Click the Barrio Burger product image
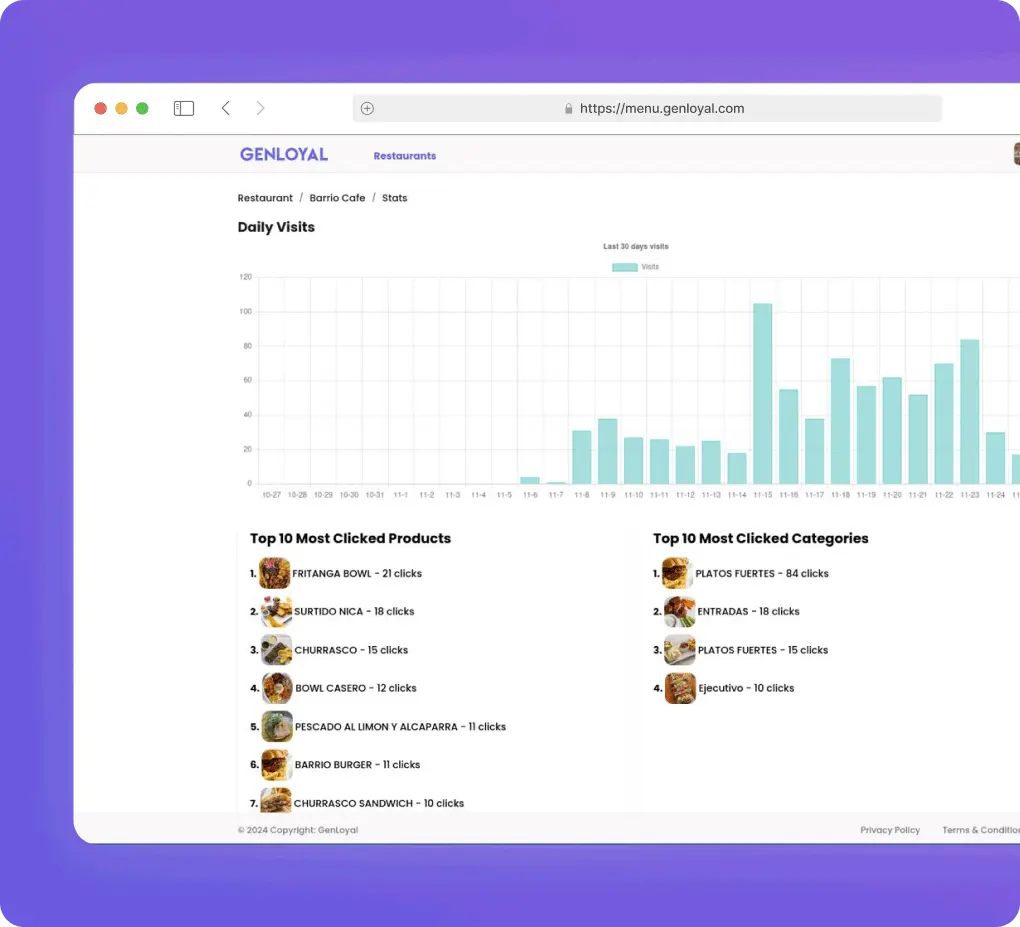This screenshot has width=1020, height=927. coord(277,765)
